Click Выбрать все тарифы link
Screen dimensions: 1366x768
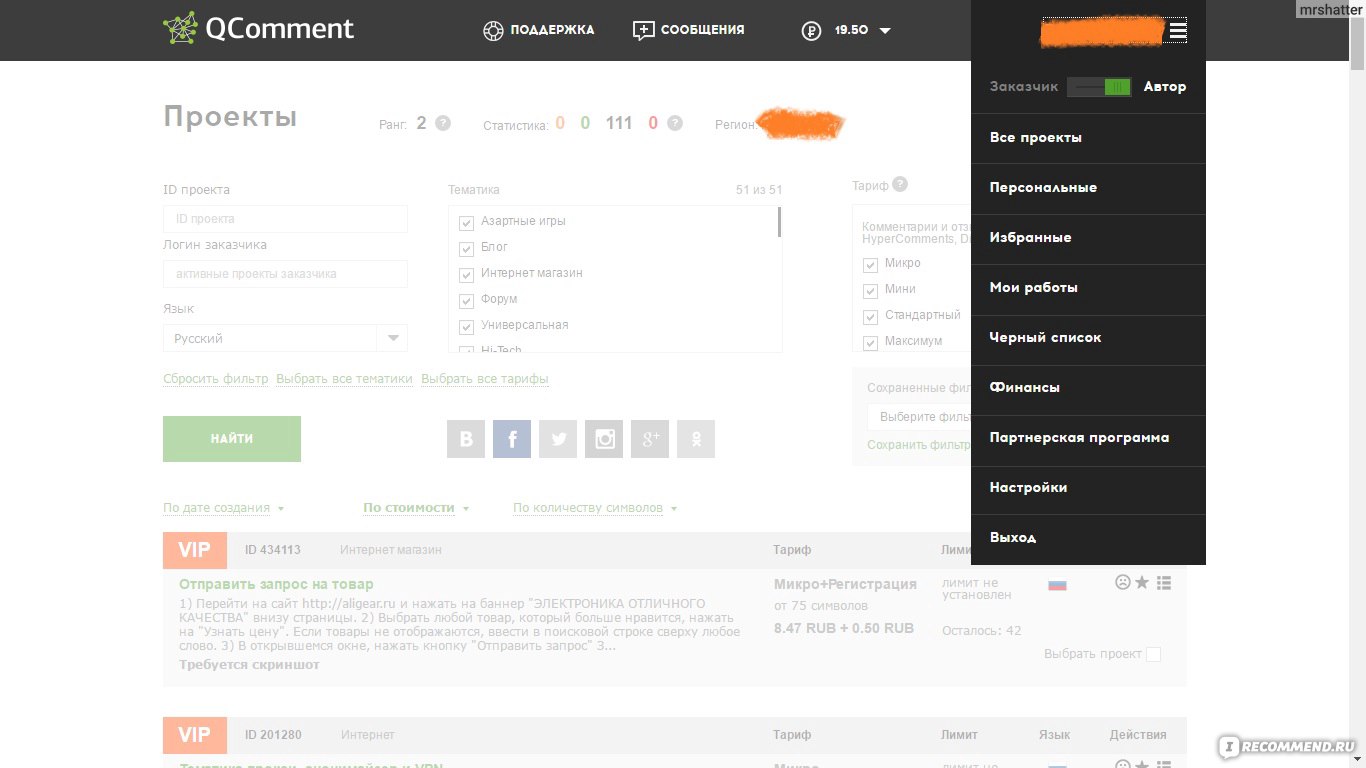pos(485,379)
